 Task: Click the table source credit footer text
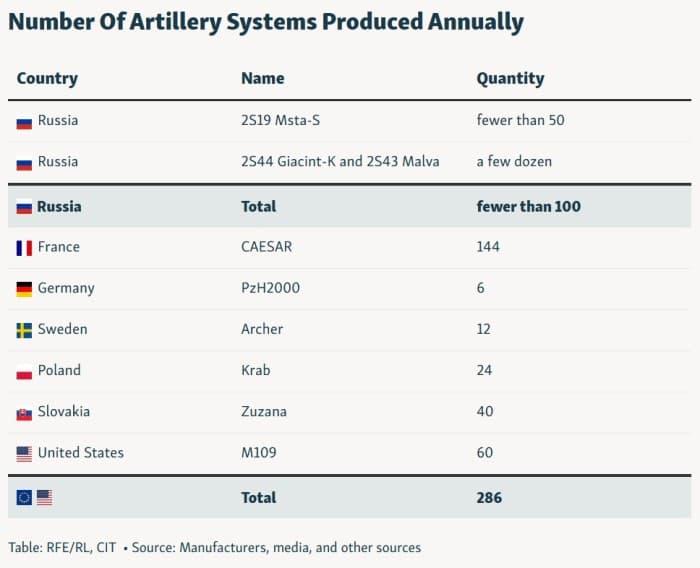pyautogui.click(x=214, y=547)
